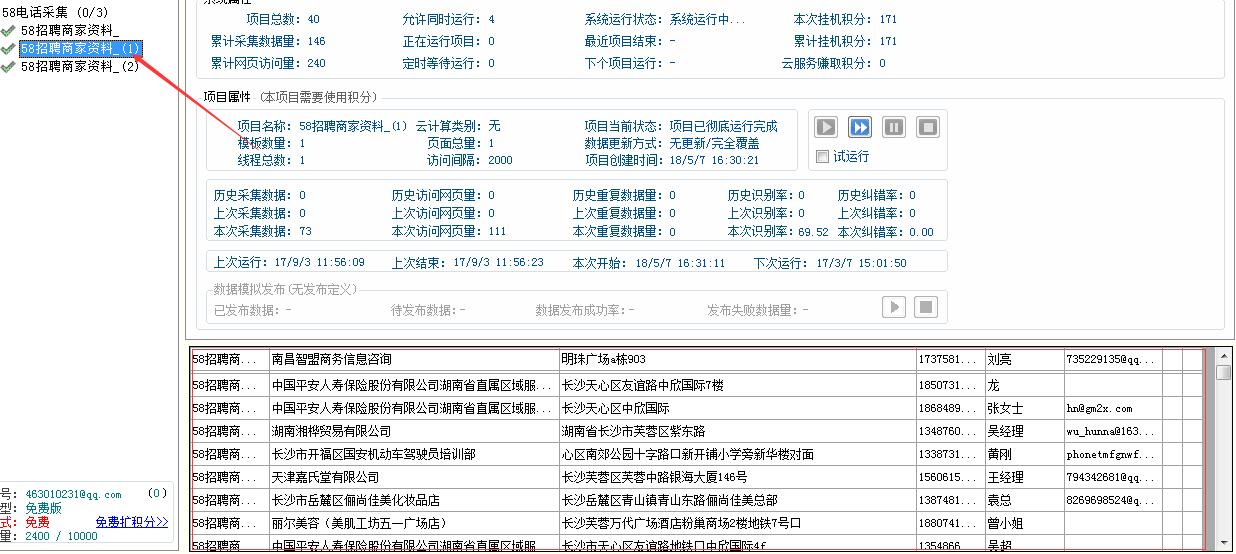Screen dimensions: 1236x554
Task: Select the contact cell 黄刚
Action: click(x=1024, y=454)
